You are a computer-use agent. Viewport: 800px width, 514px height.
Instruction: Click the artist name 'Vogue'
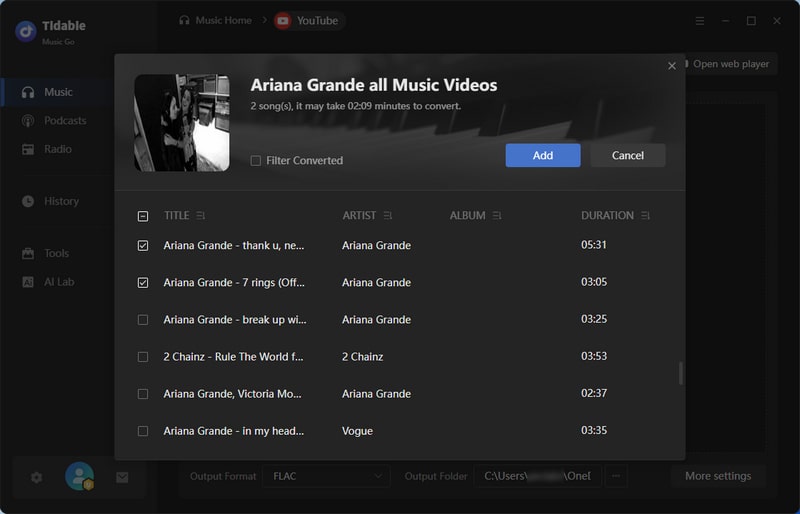pos(357,431)
